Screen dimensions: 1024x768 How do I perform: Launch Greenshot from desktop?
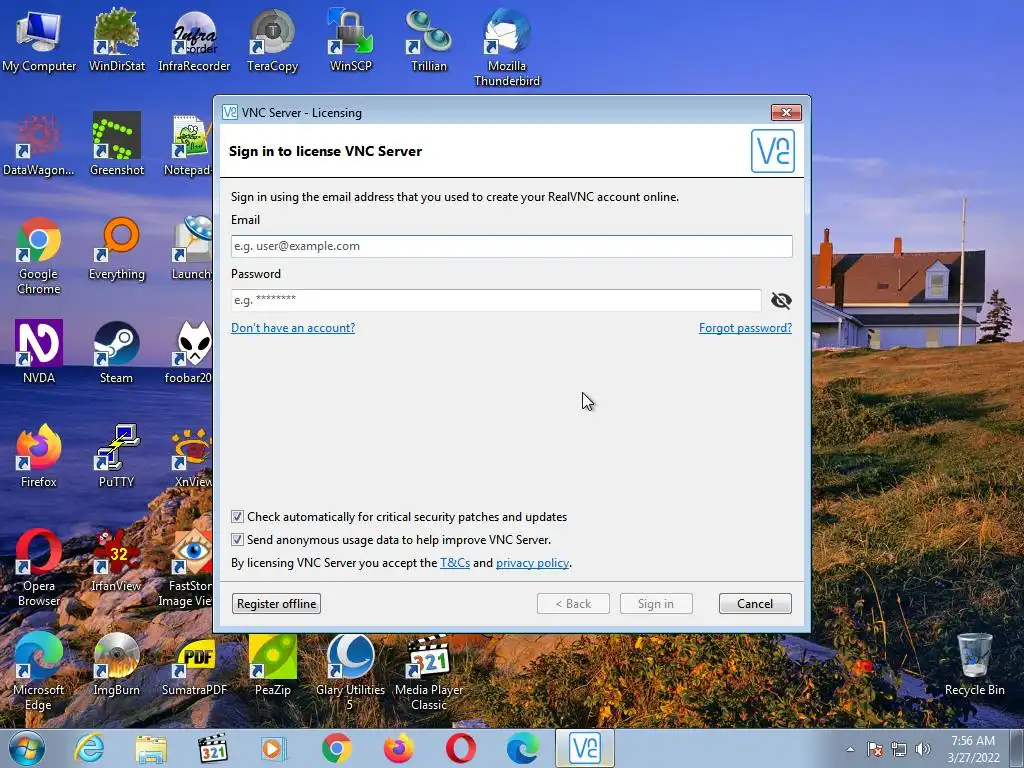[116, 145]
